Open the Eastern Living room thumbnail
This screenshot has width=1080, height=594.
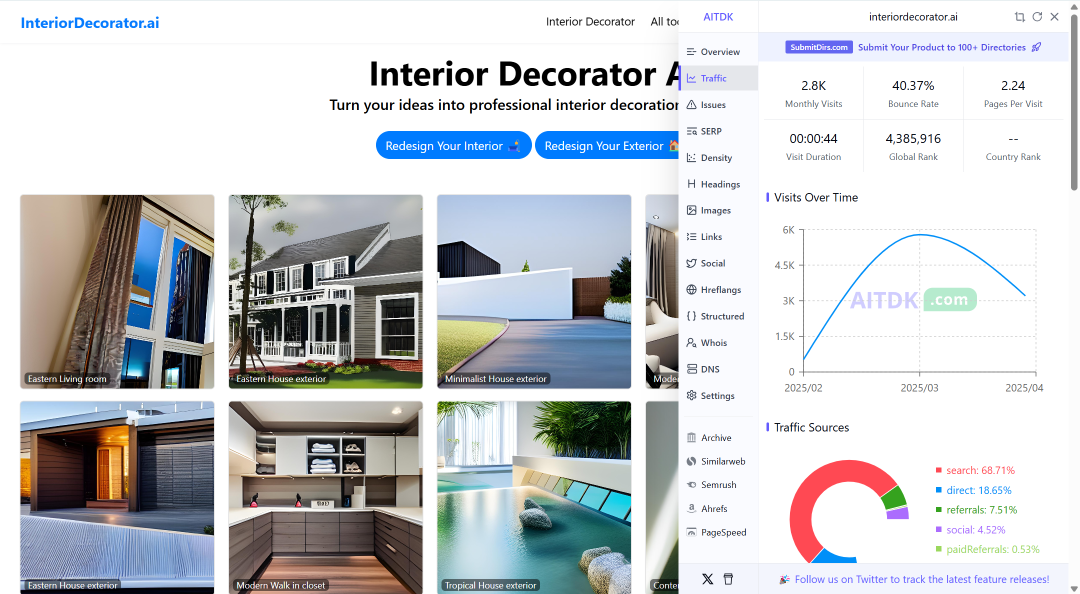pos(117,291)
